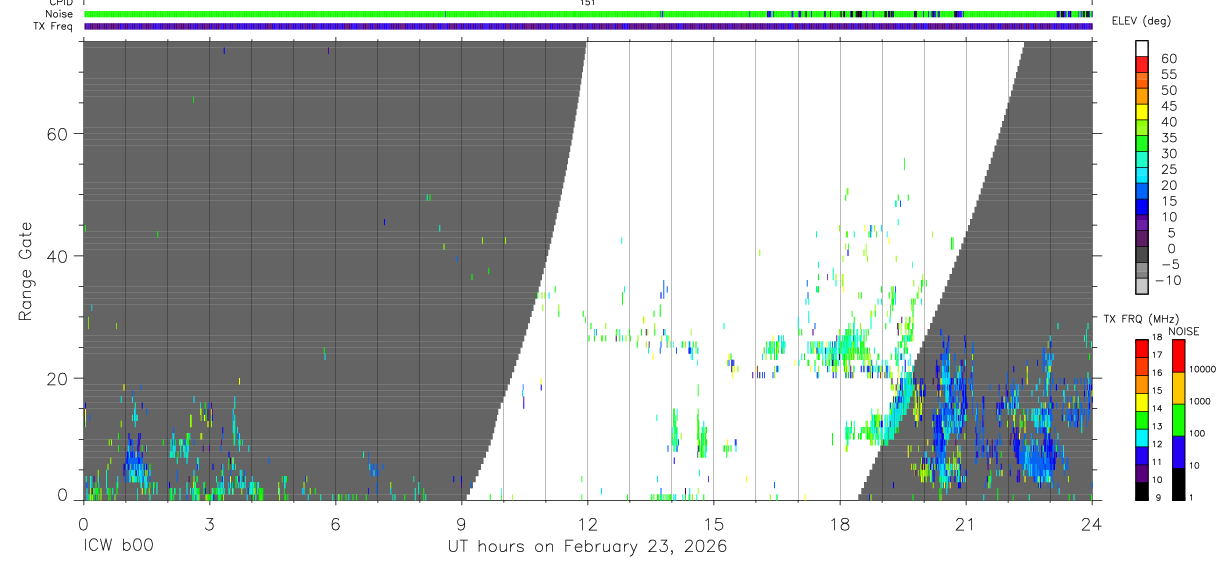The width and height of the screenshot is (1228, 567).
Task: Click the '60' tick on Range Gate axis
Action: pos(57,133)
